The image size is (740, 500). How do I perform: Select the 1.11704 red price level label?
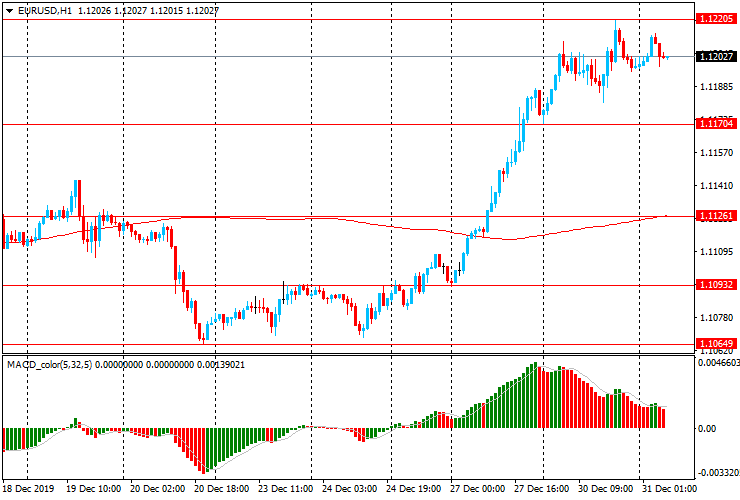[716, 124]
